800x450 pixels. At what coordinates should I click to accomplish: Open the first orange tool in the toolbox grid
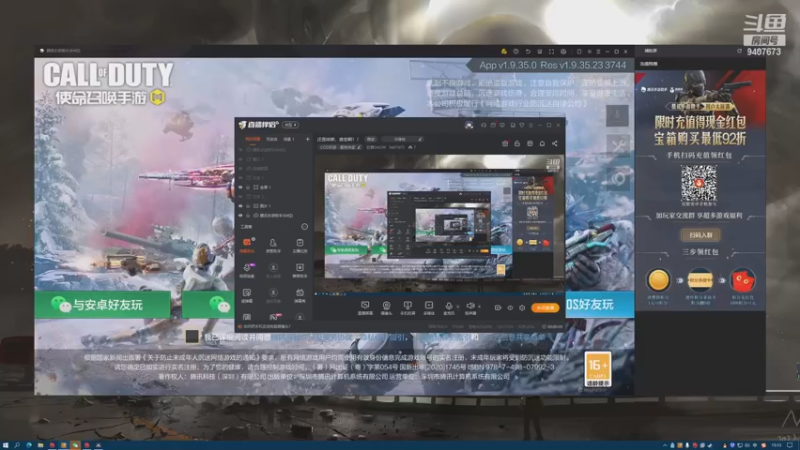click(247, 244)
